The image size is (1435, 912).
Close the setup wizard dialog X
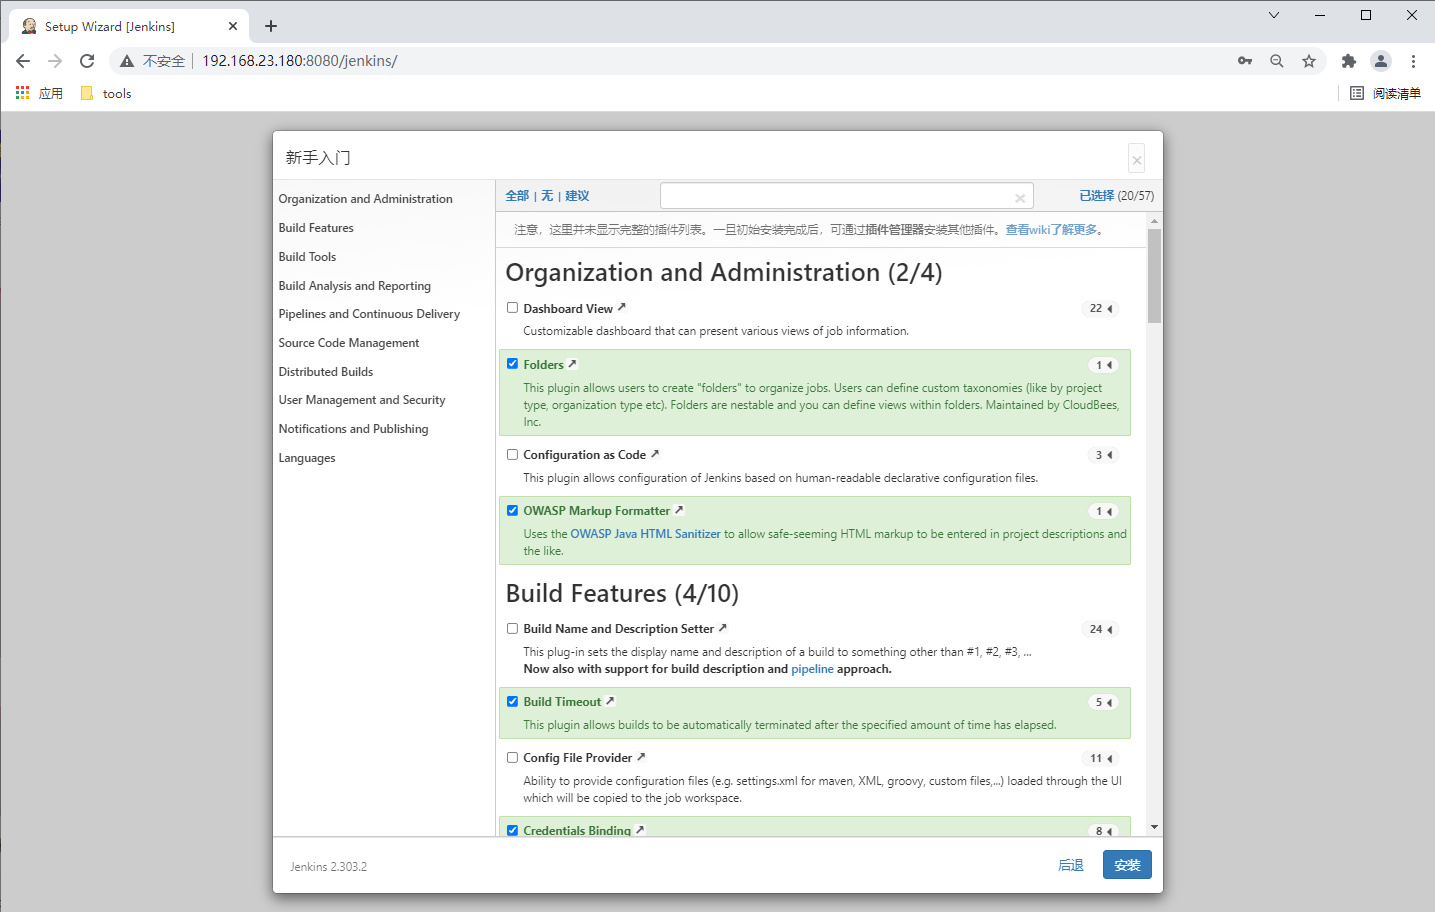tap(1136, 159)
